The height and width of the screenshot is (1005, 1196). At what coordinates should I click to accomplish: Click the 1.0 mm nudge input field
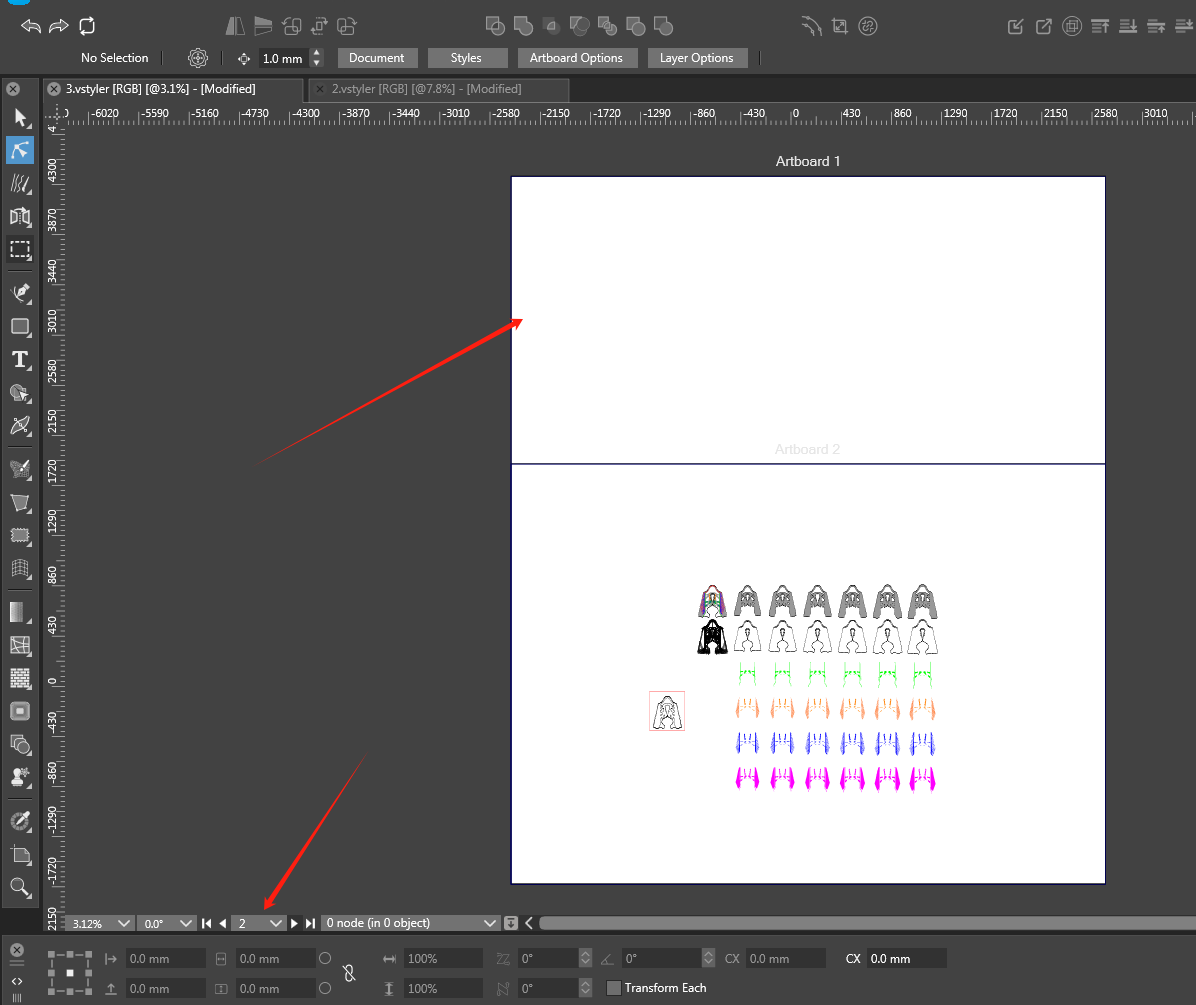pyautogui.click(x=283, y=59)
